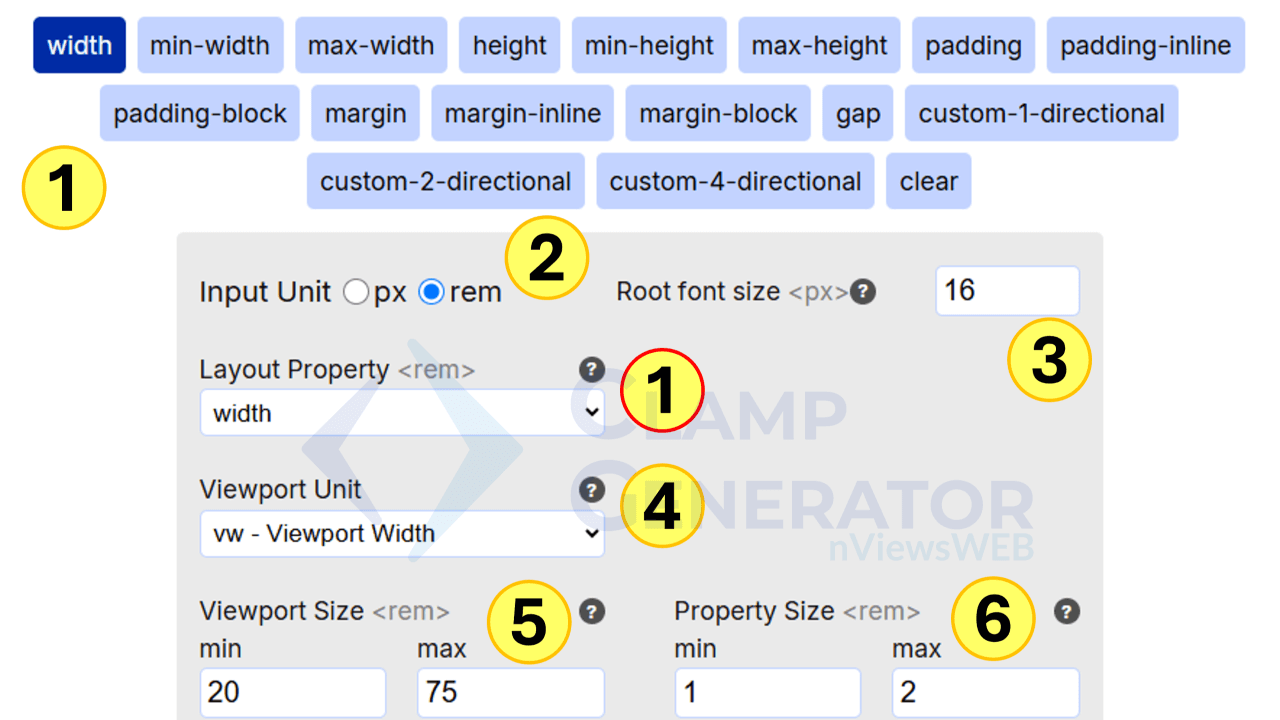Screen dimensions: 1280x720
Task: Select the height property button
Action: click(x=509, y=45)
